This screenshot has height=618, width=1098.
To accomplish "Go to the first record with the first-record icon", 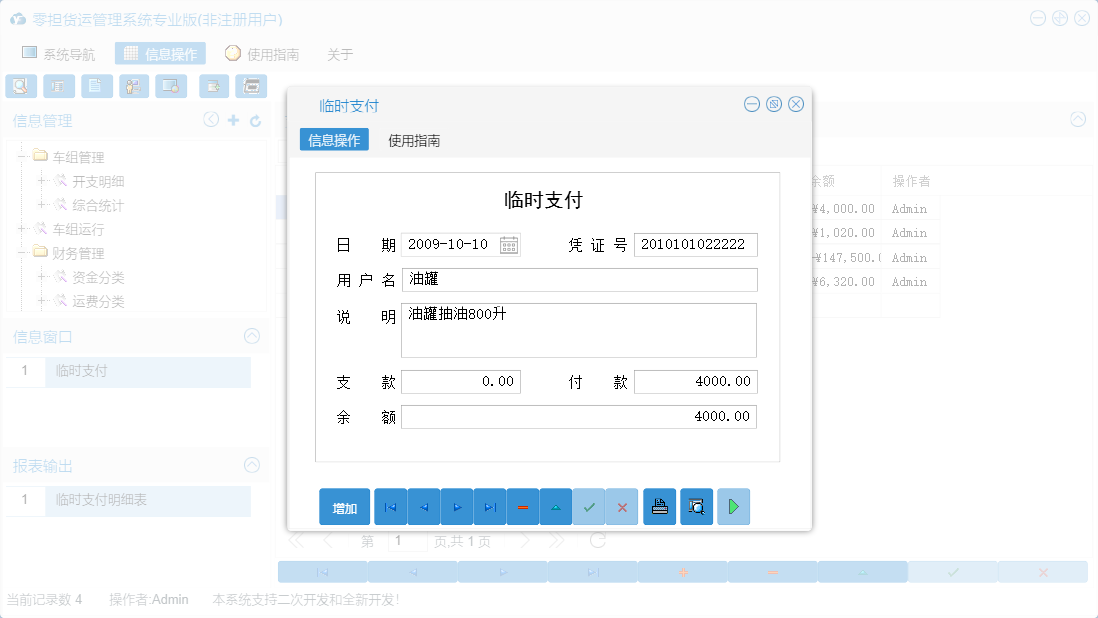I will click(x=390, y=507).
